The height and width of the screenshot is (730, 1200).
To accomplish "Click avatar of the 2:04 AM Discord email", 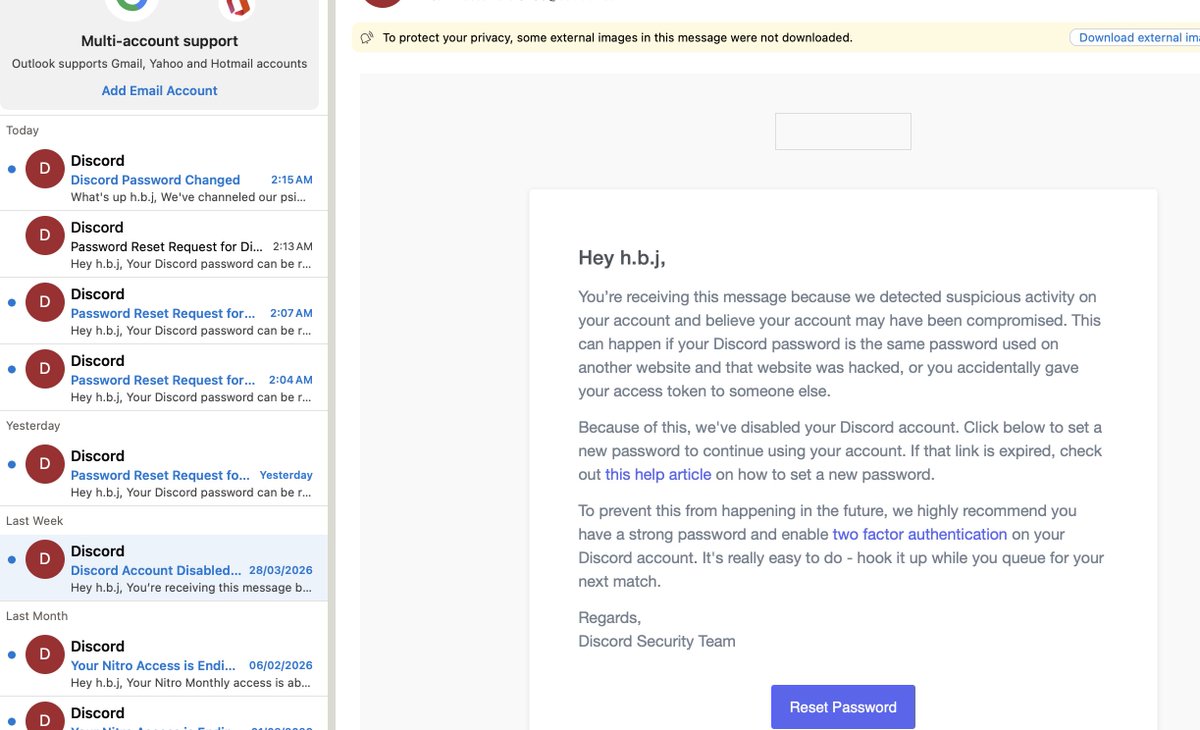I will pos(45,370).
